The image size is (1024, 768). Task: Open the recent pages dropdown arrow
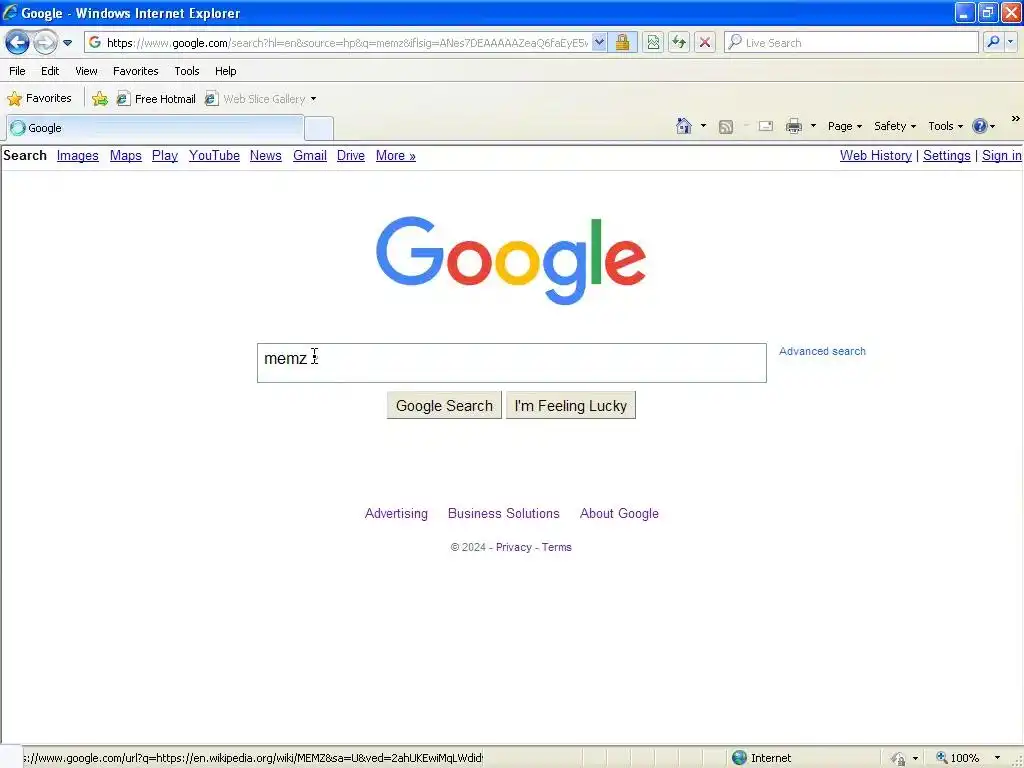click(67, 43)
